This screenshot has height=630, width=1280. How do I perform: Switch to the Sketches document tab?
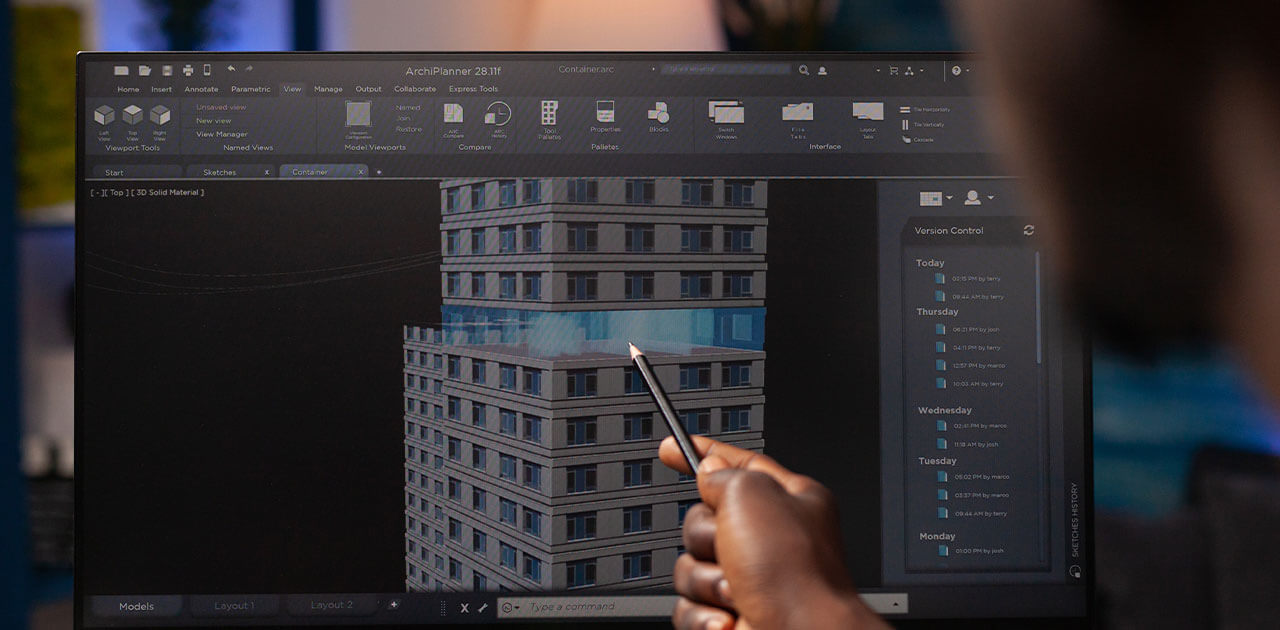pyautogui.click(x=220, y=172)
